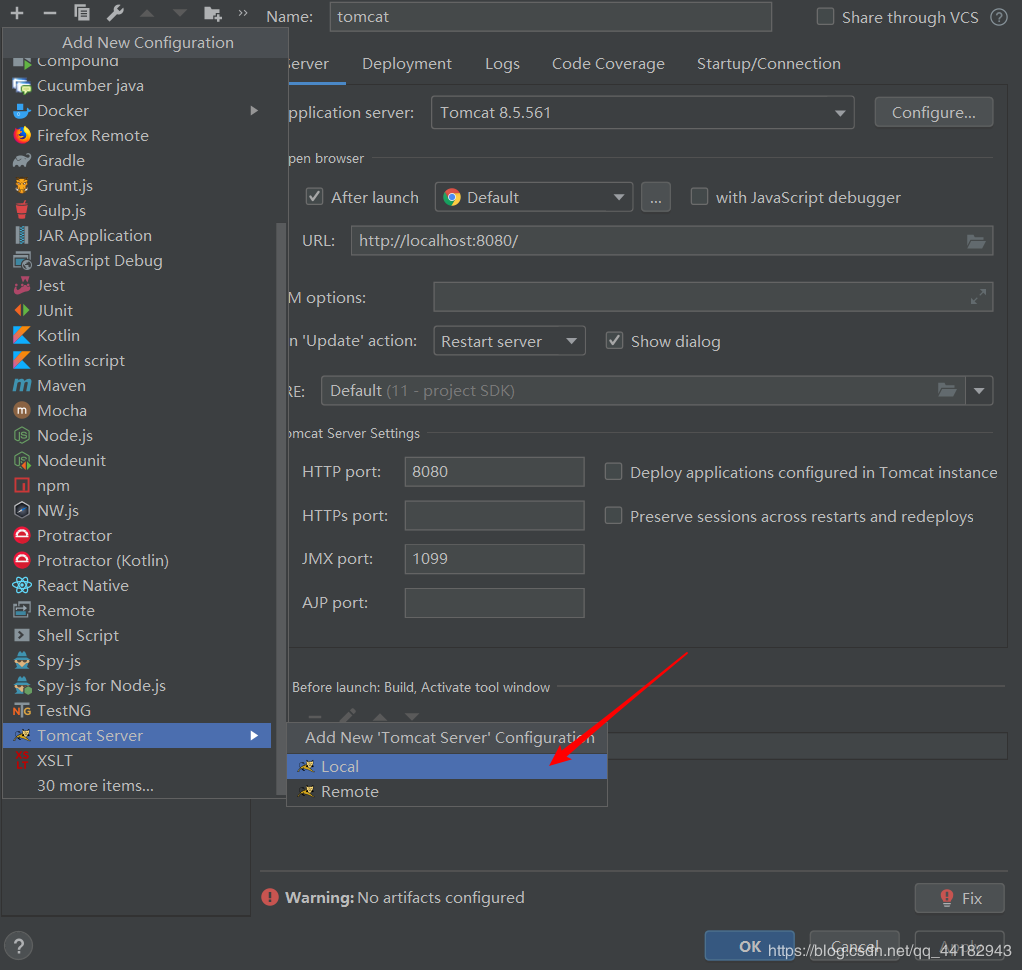
Task: Click the URL input field
Action: pos(671,241)
